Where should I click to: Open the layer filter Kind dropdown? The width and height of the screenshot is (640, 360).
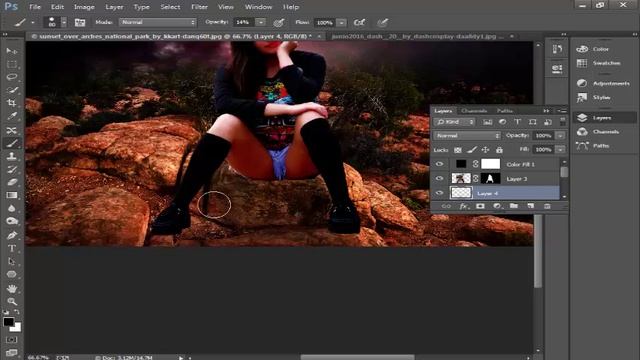point(455,122)
